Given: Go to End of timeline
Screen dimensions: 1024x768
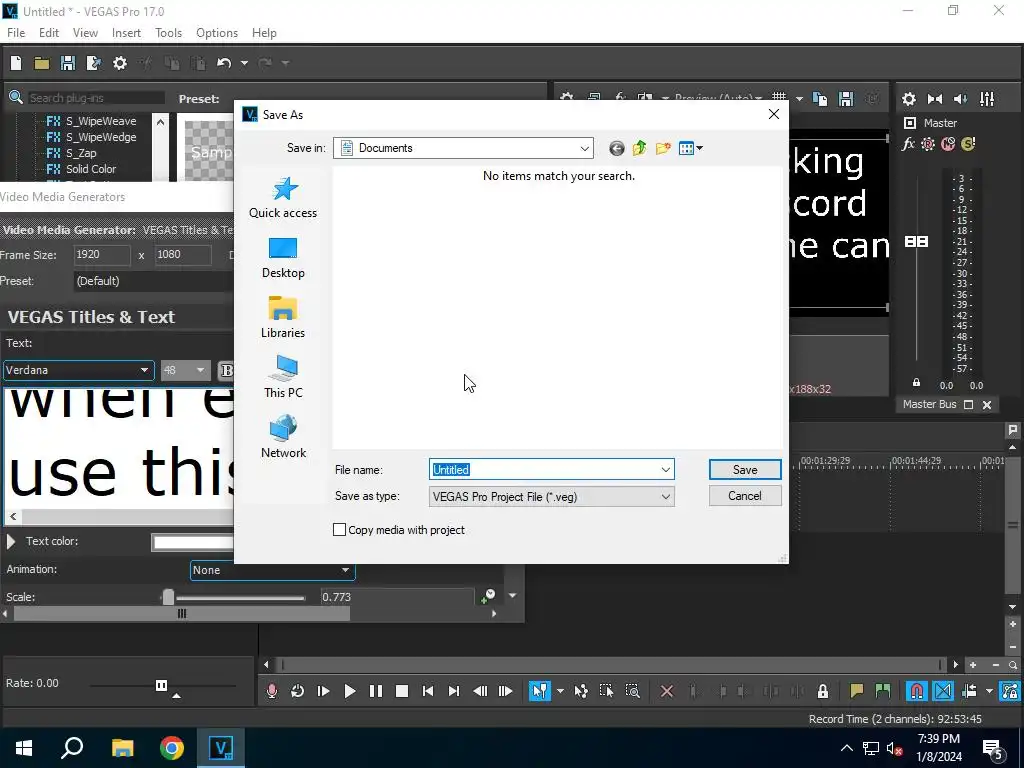Looking at the screenshot, I should coord(454,691).
